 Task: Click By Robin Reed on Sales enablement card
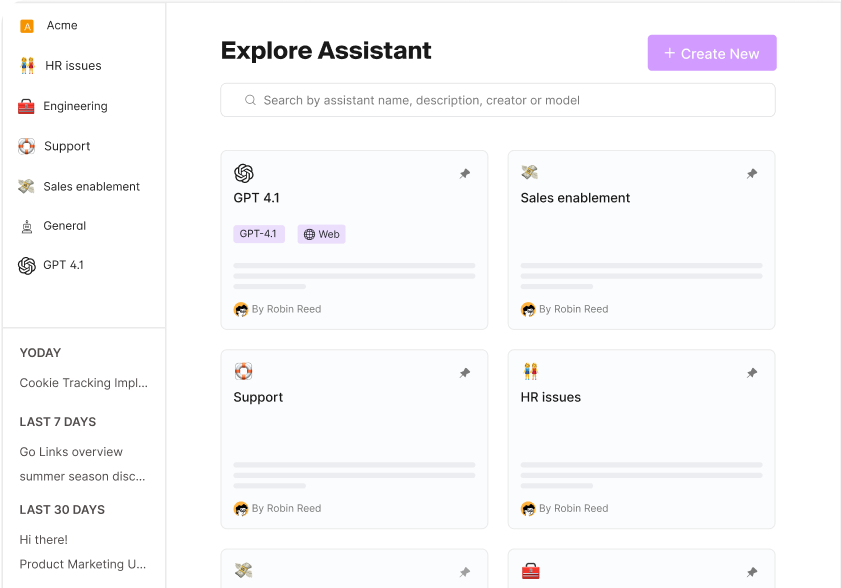pyautogui.click(x=573, y=309)
